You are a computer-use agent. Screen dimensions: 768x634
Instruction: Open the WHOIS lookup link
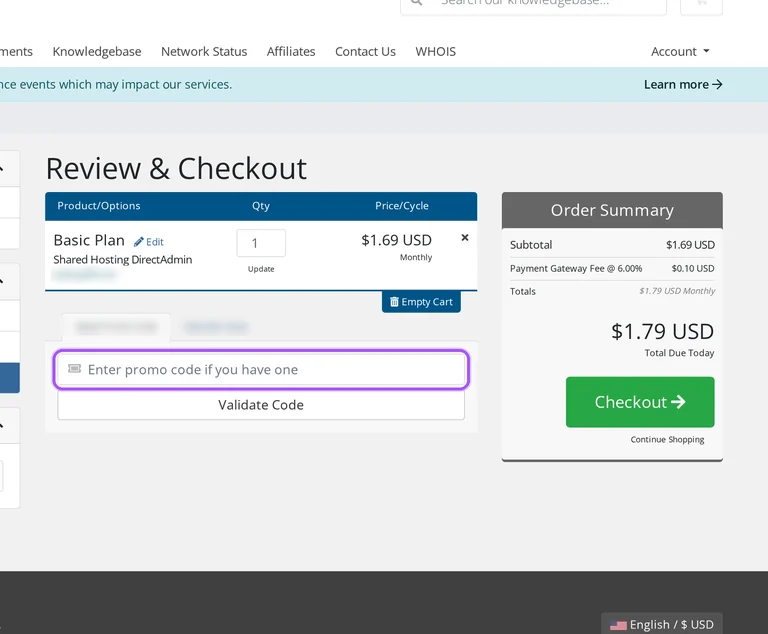(x=435, y=51)
